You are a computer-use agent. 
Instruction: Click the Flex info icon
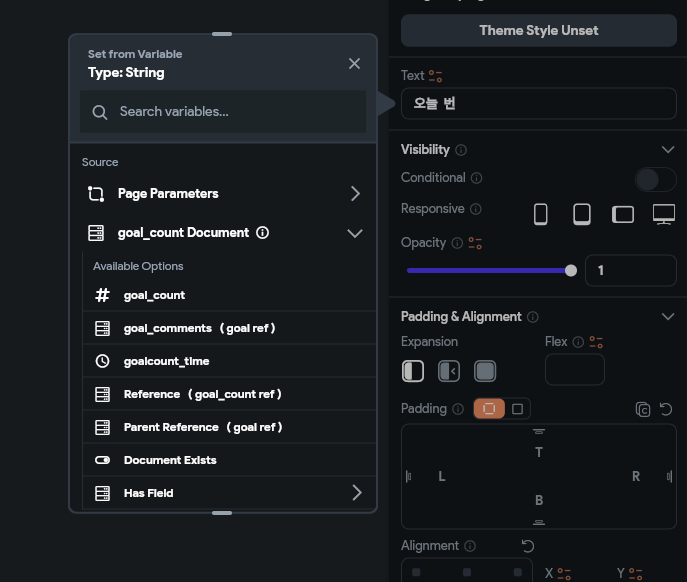click(x=578, y=342)
